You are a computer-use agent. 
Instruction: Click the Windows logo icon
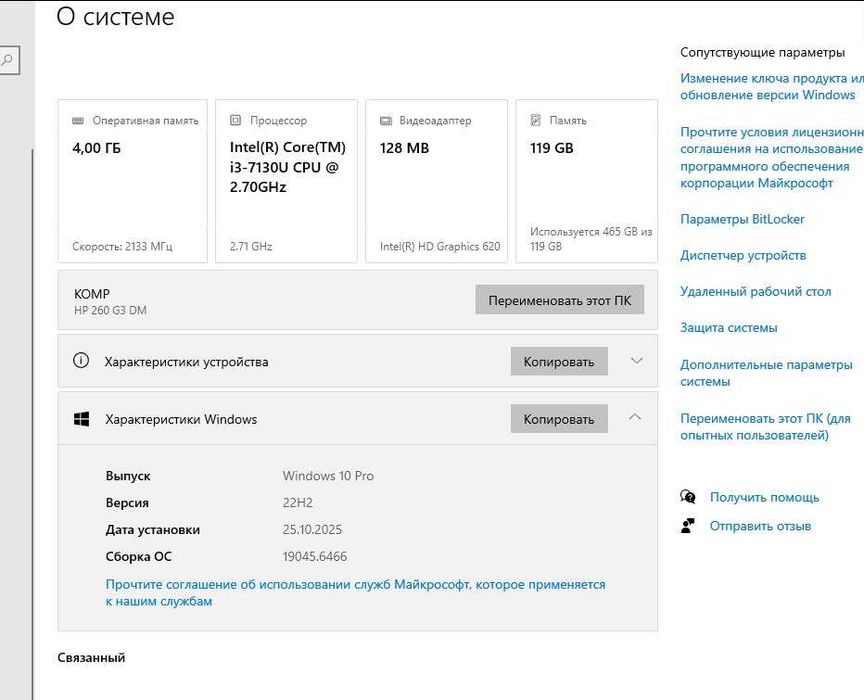click(x=82, y=419)
